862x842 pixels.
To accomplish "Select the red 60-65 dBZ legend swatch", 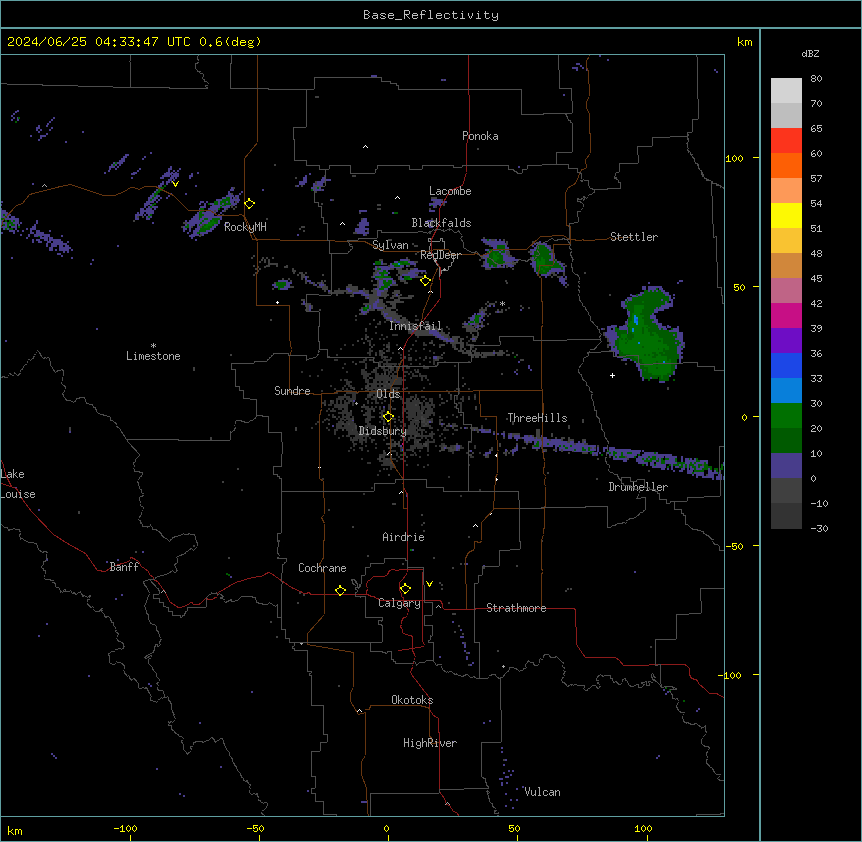I will tap(786, 140).
